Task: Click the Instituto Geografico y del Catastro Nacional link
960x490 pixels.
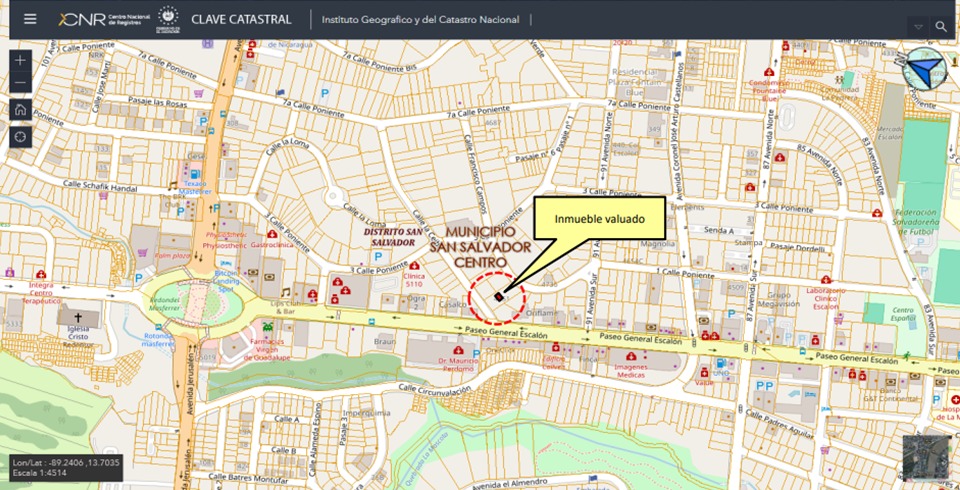Action: [421, 19]
